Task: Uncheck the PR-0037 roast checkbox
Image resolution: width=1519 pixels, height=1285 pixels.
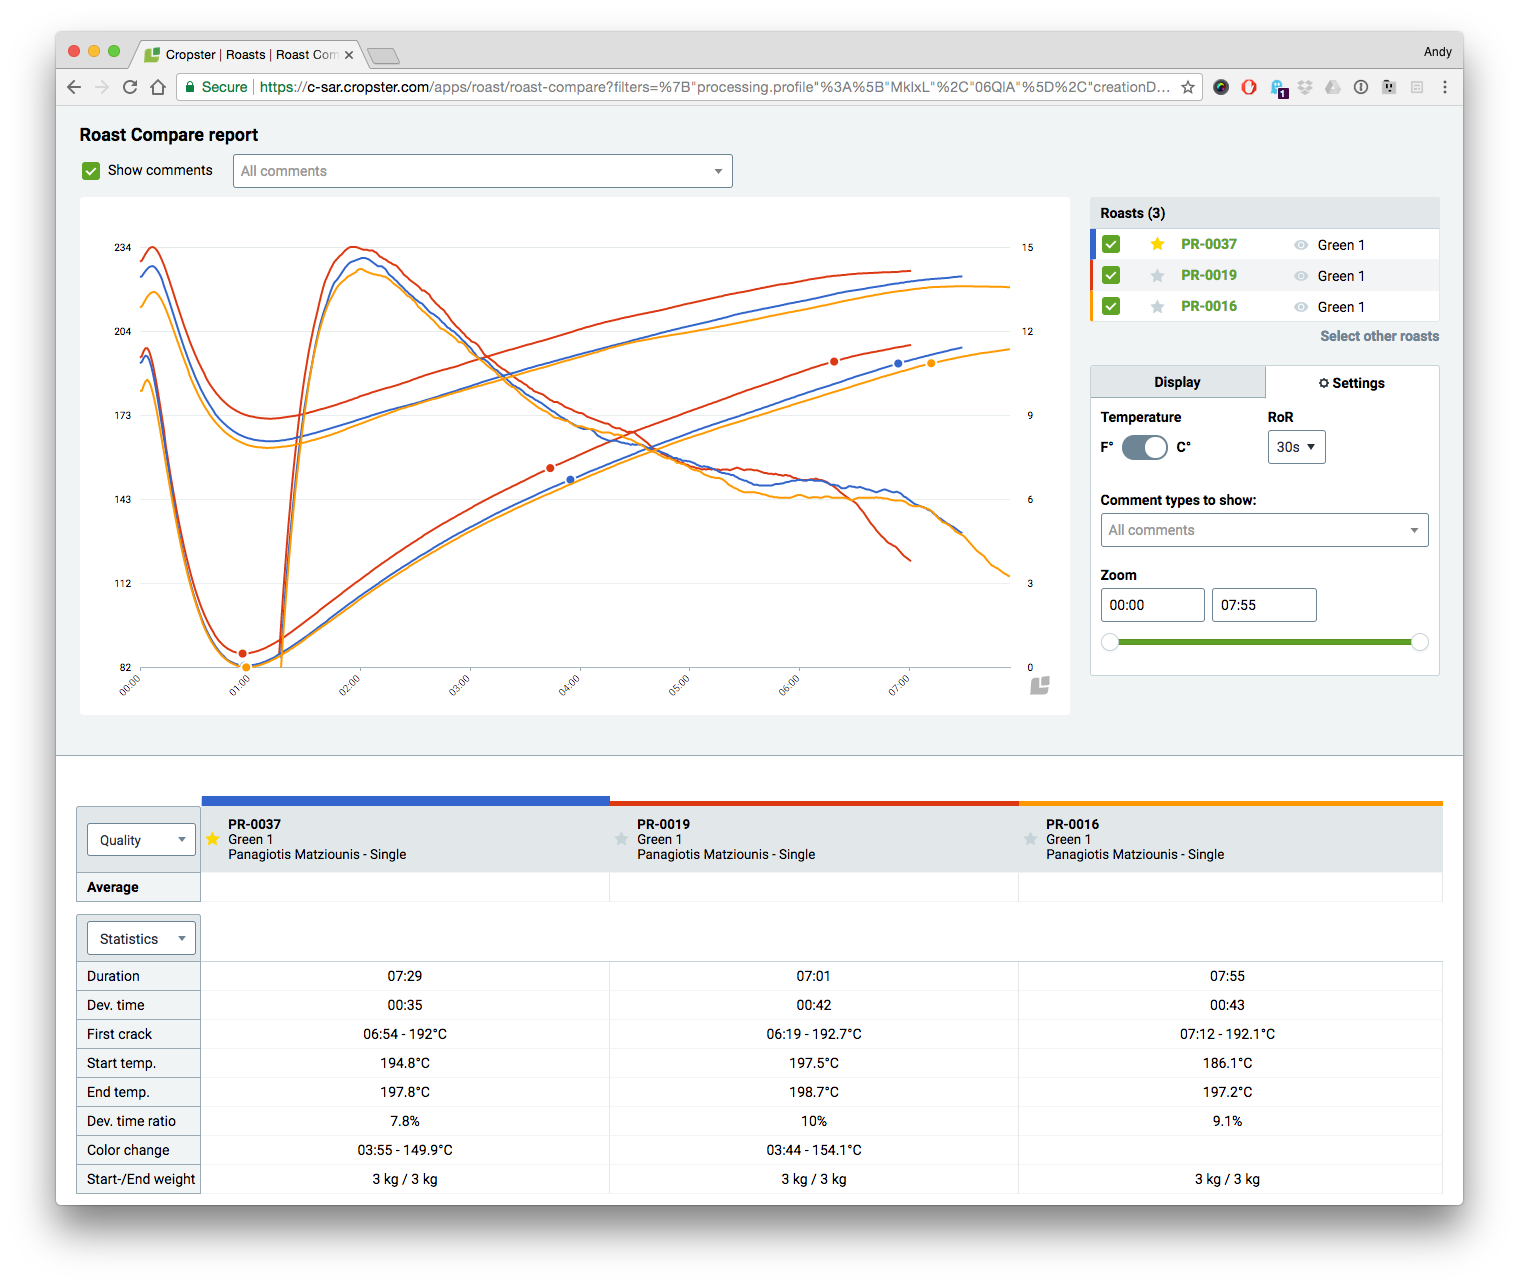Action: tap(1111, 244)
